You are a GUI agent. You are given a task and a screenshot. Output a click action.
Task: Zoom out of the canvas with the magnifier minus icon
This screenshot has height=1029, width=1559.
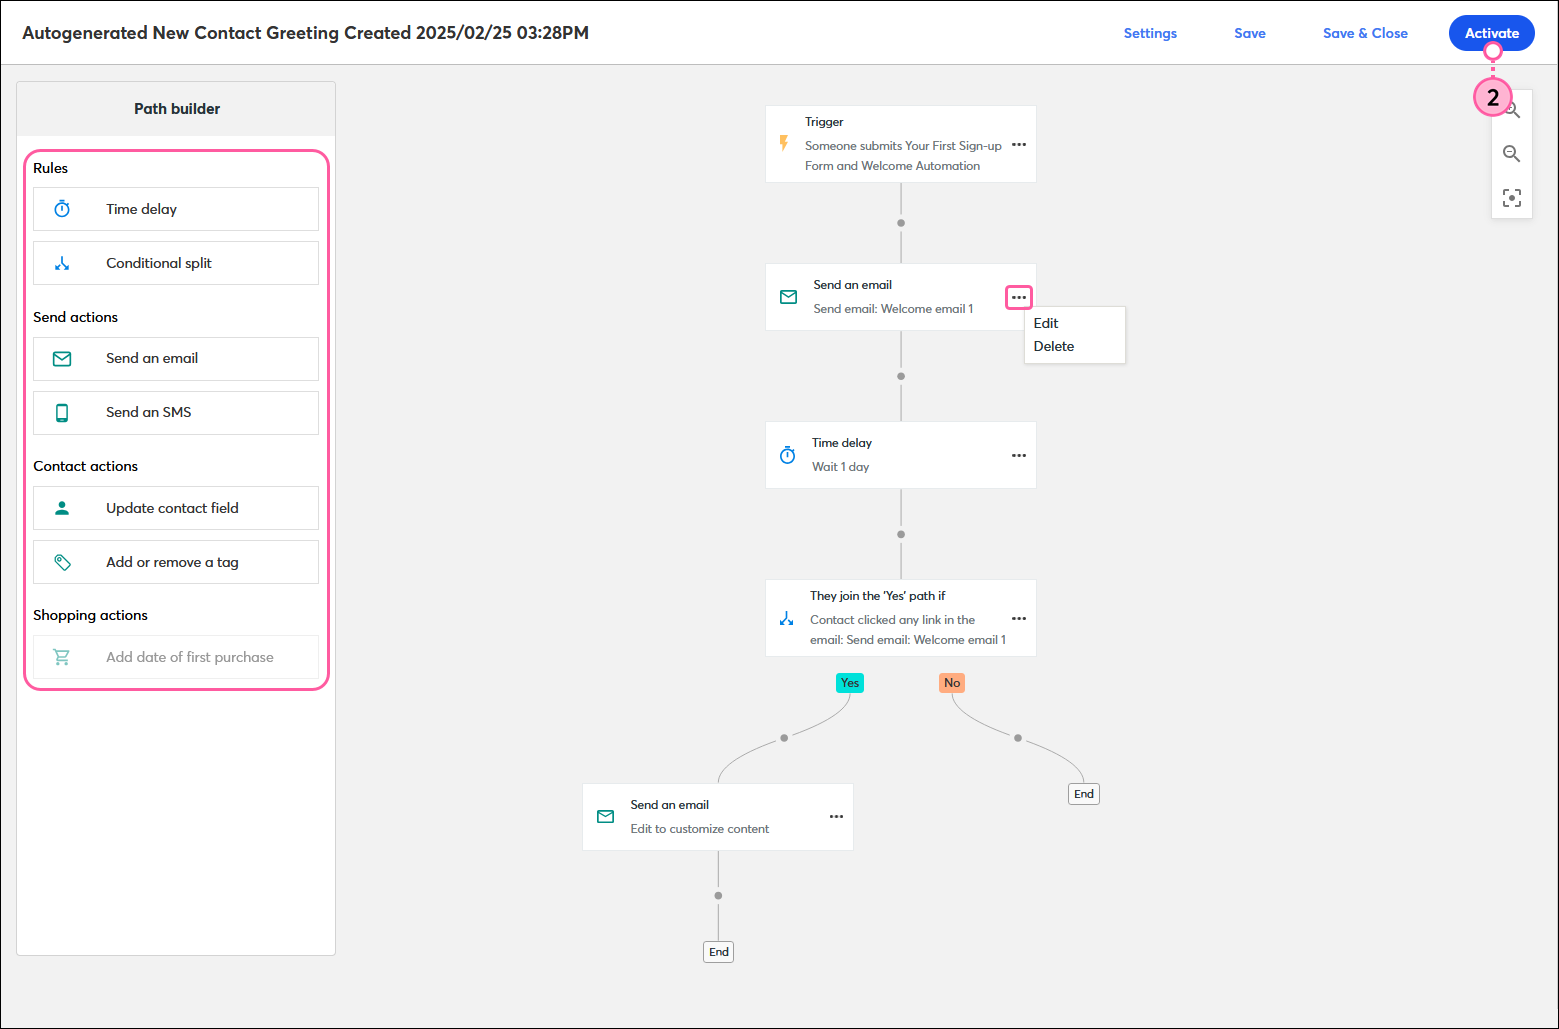click(1511, 154)
